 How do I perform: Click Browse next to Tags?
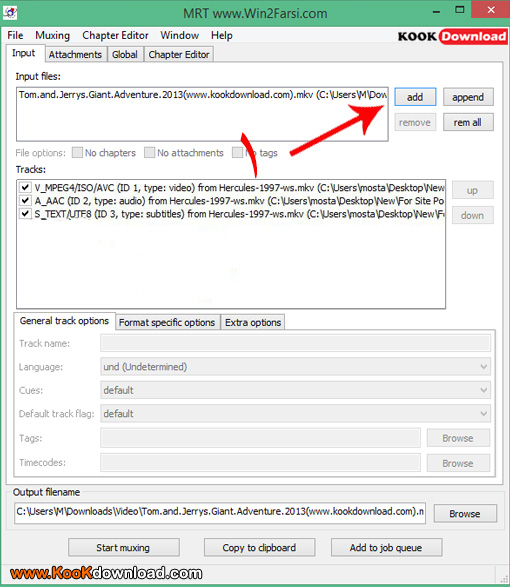click(458, 438)
